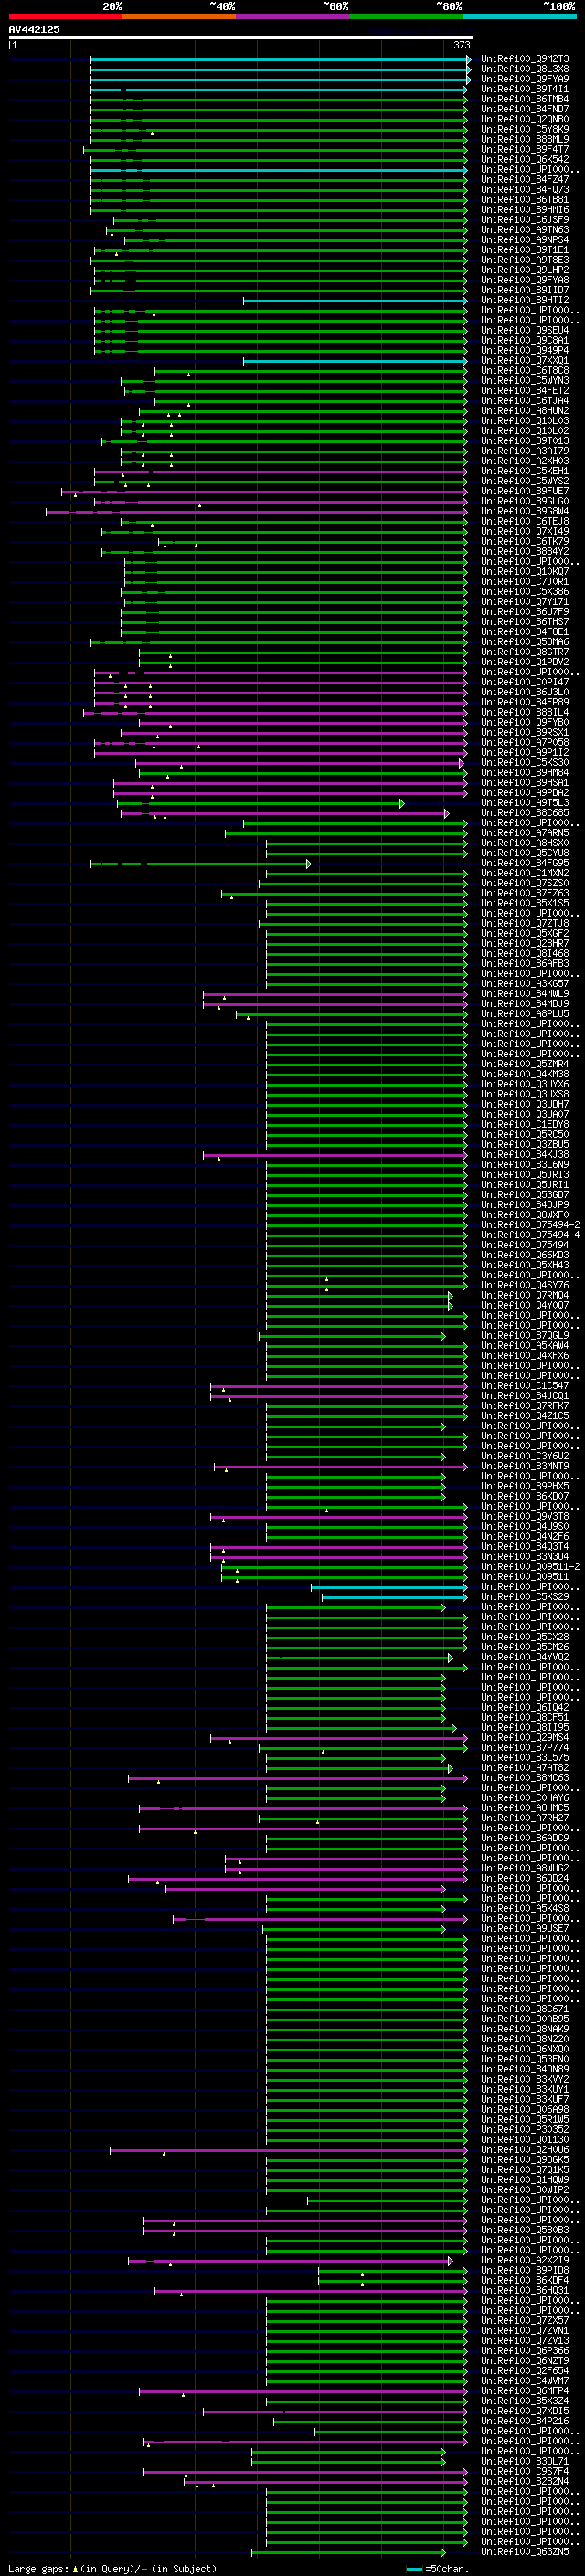Select the UniRef100_Q8L3X8 hit label

click(x=525, y=69)
